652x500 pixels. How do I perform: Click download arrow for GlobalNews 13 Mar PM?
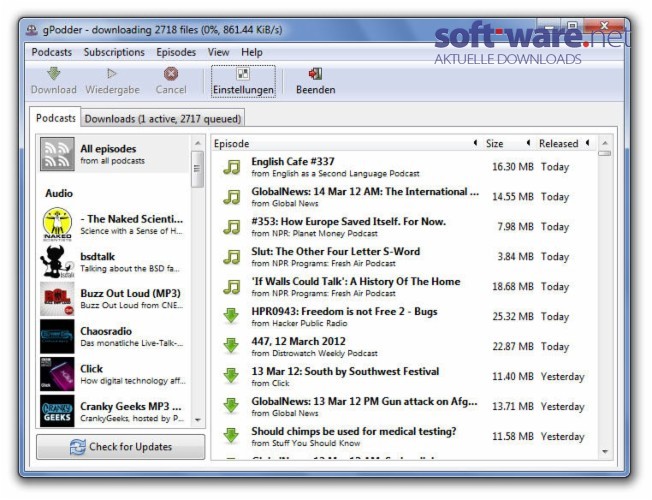click(x=231, y=406)
